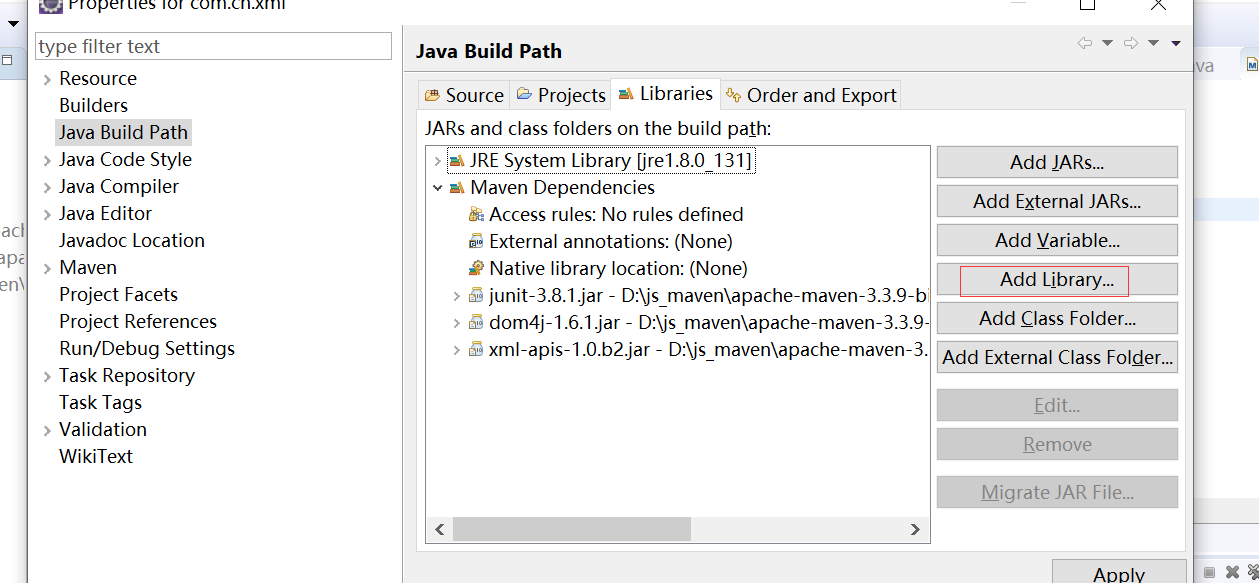Select the Resource item label
The height and width of the screenshot is (583, 1259).
point(98,78)
